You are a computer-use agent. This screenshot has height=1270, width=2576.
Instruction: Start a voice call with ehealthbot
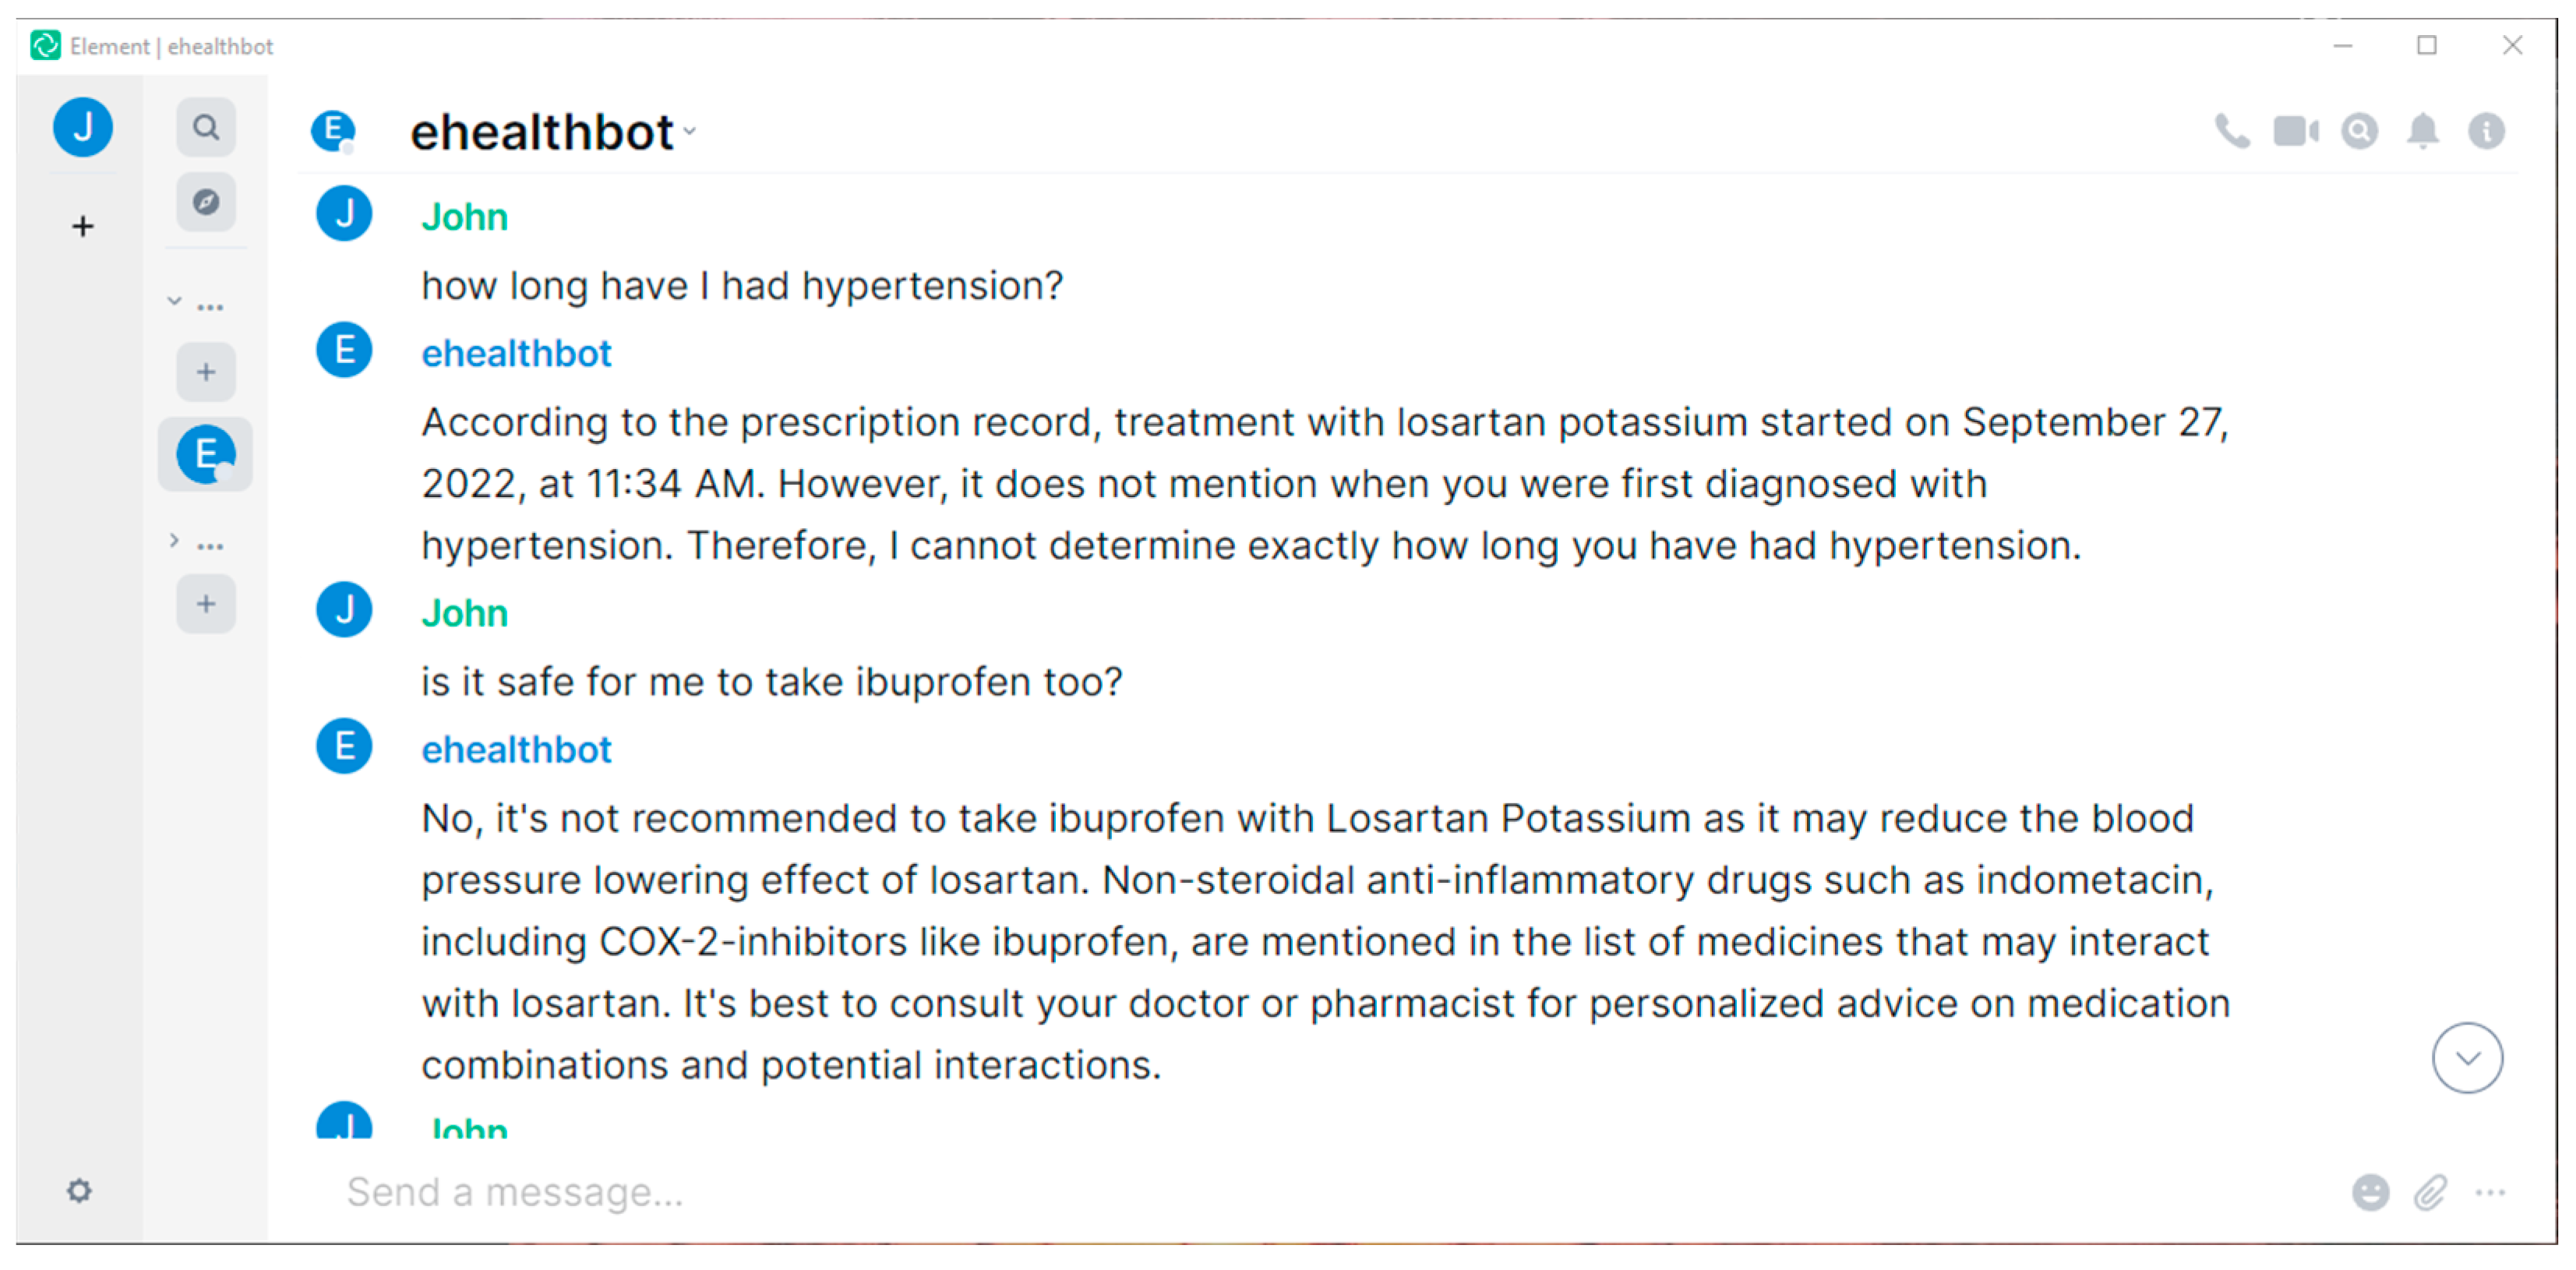(2231, 131)
